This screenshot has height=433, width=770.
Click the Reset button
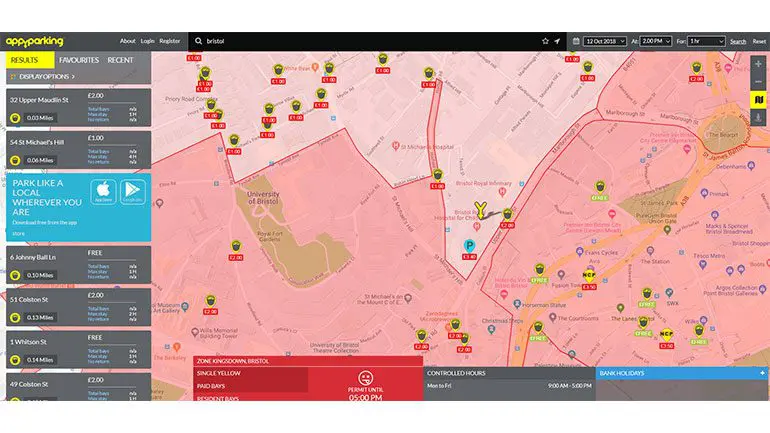[759, 41]
